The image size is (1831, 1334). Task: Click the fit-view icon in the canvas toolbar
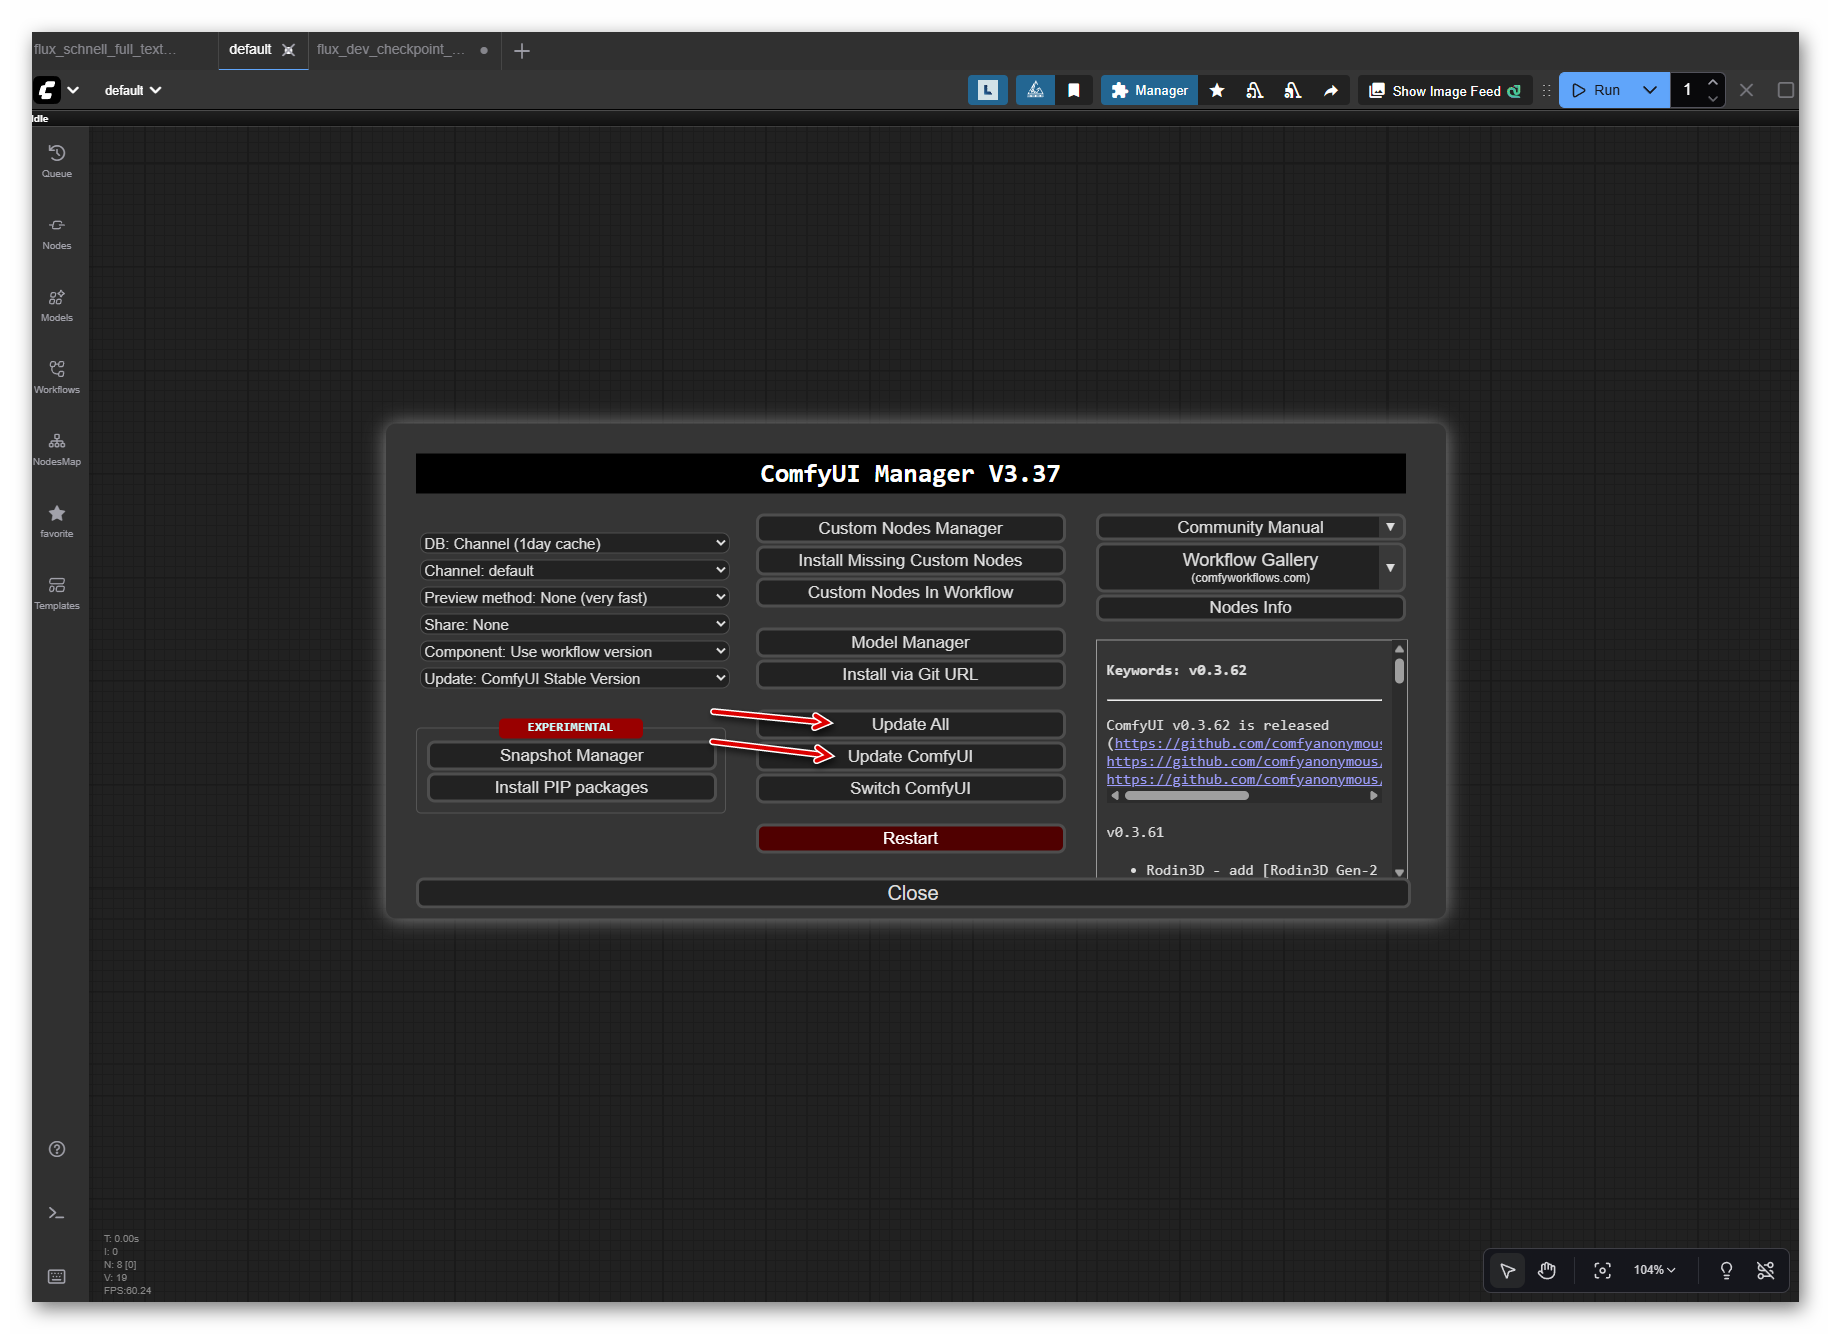(1602, 1270)
